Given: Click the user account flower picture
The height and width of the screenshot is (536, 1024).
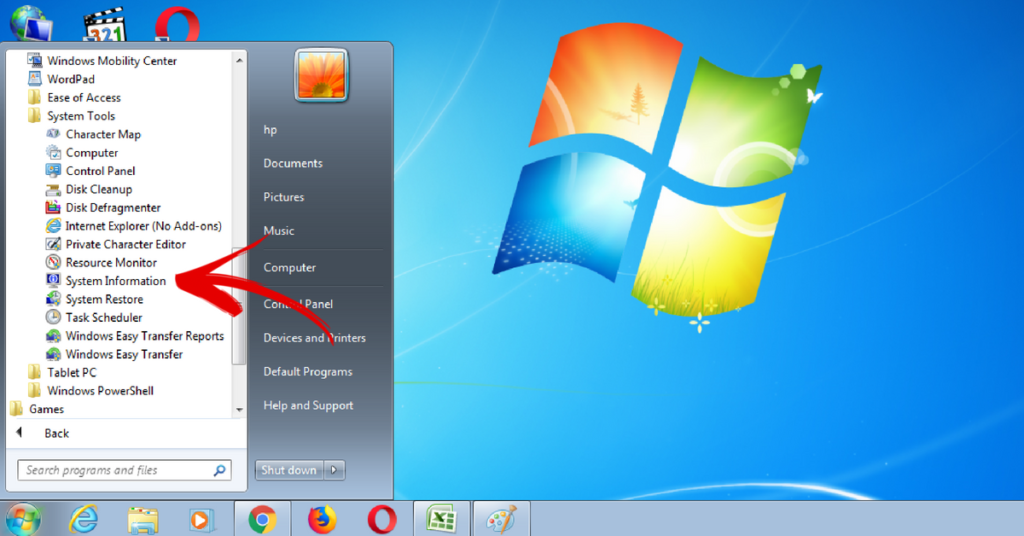Looking at the screenshot, I should tap(321, 75).
